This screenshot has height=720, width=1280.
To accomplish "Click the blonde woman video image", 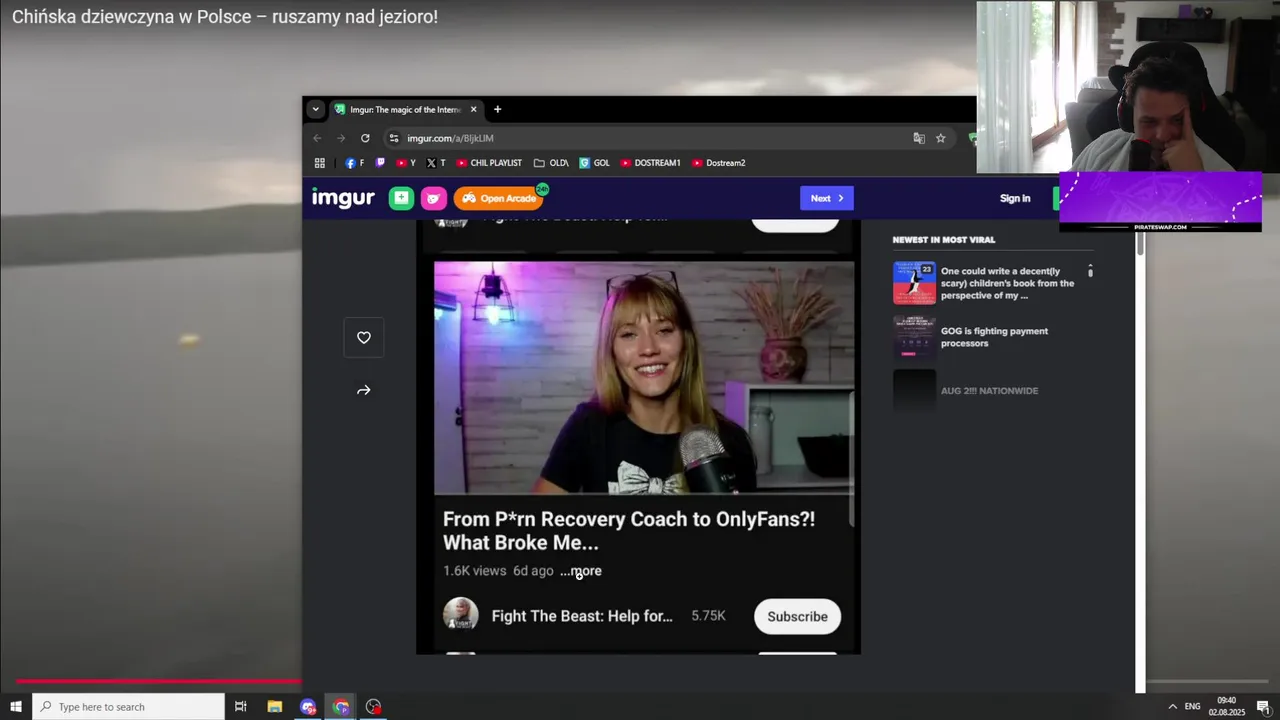I will click(644, 378).
